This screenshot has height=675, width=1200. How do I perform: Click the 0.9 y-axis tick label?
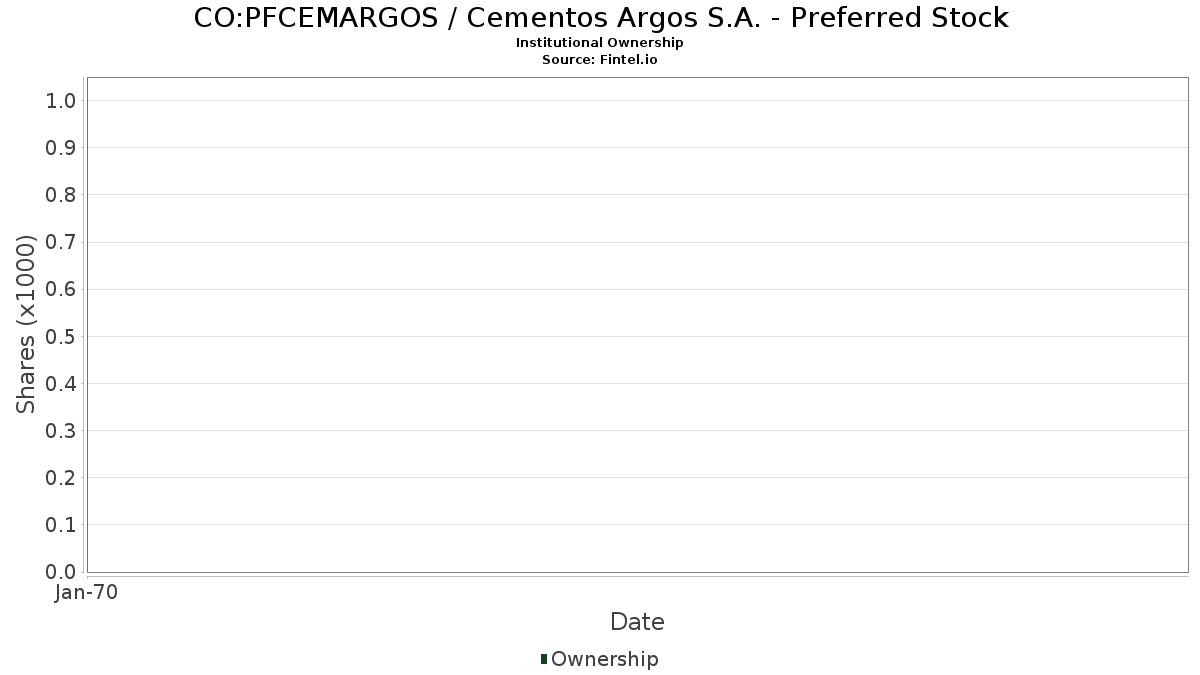(x=61, y=148)
